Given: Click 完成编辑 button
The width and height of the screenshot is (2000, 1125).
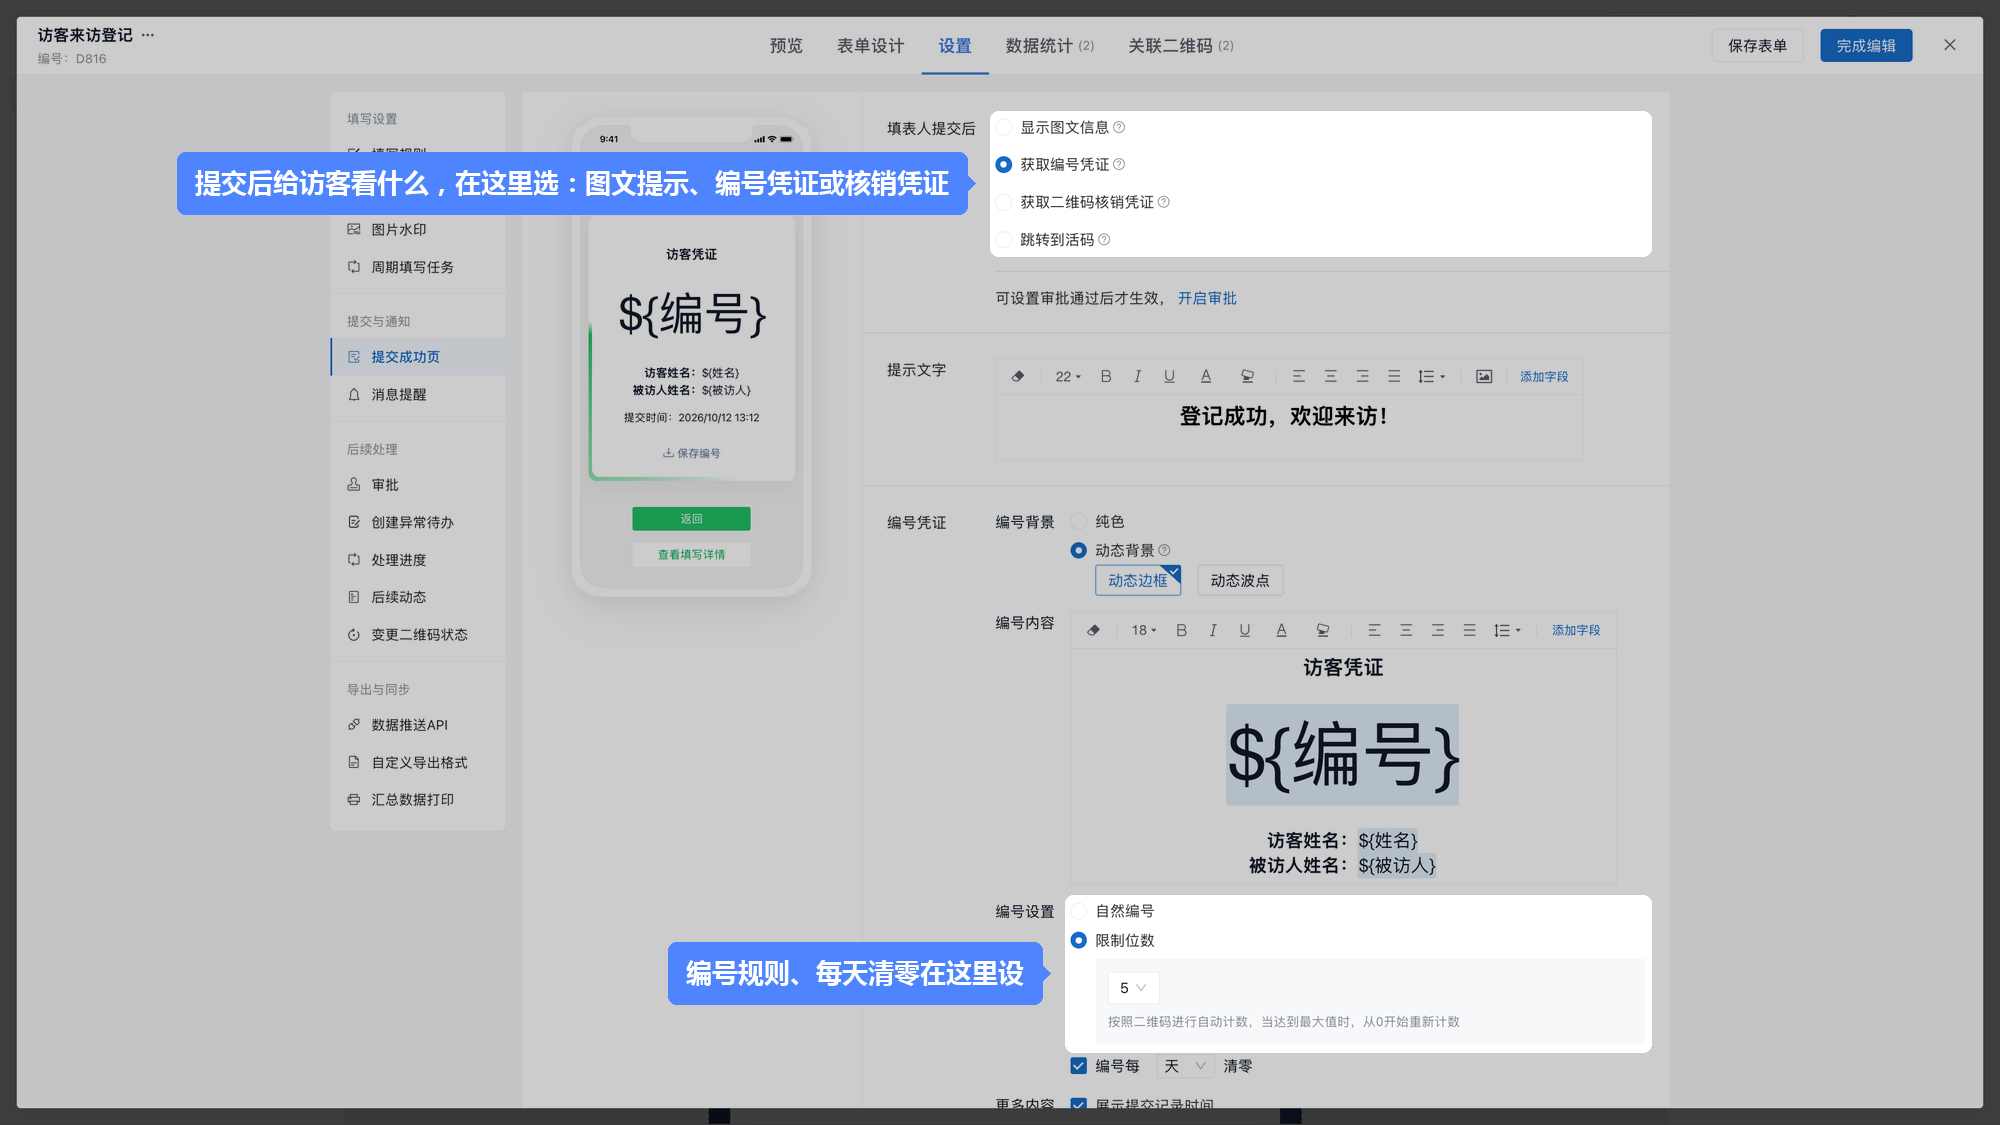Looking at the screenshot, I should coord(1866,45).
